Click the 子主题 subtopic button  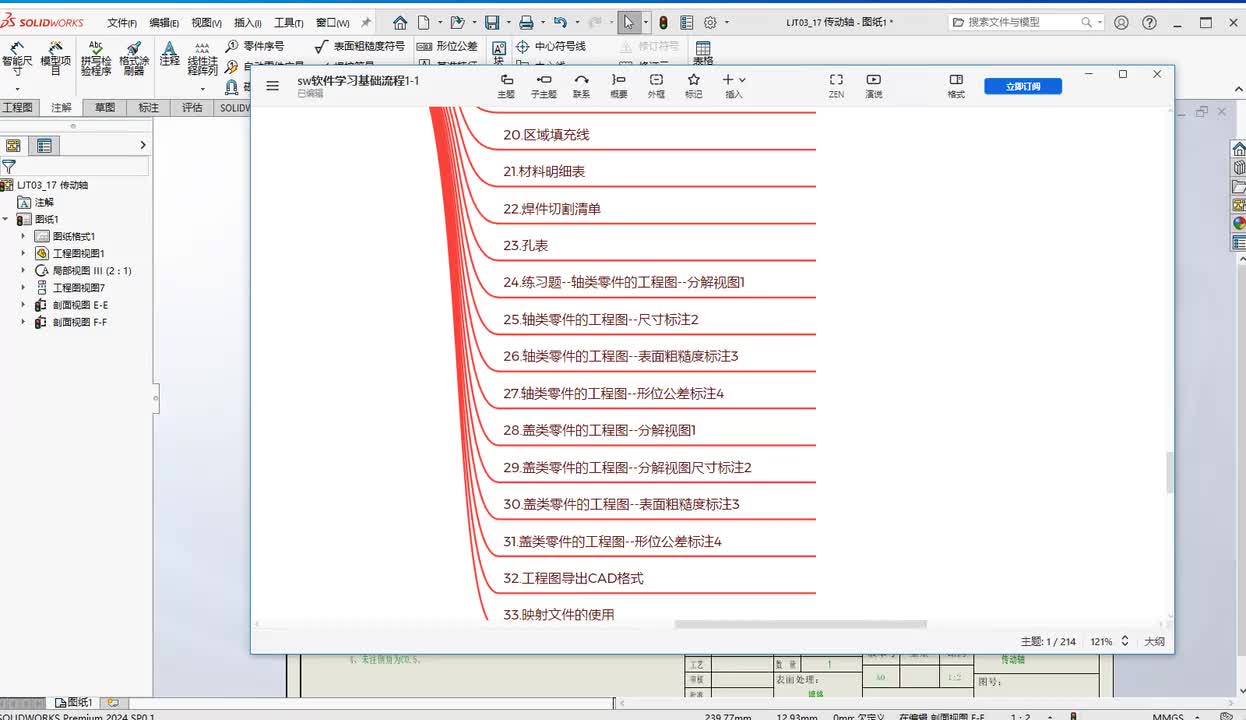[x=544, y=86]
